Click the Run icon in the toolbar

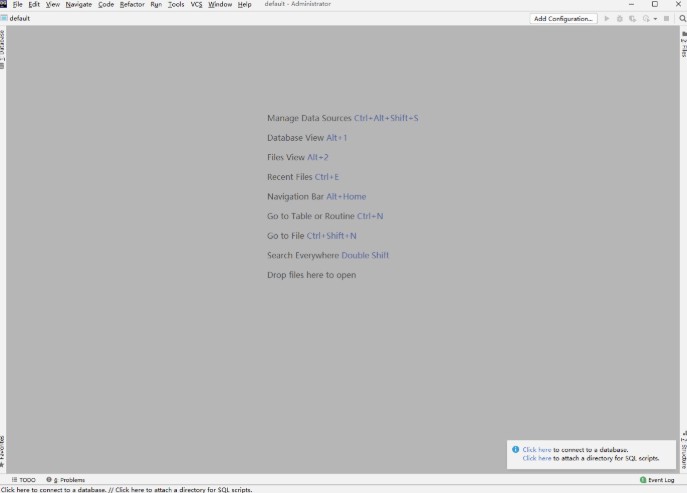[606, 18]
